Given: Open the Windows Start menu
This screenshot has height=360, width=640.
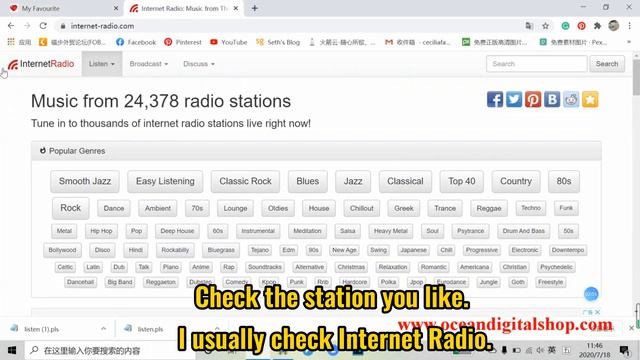Looking at the screenshot, I should tap(12, 350).
